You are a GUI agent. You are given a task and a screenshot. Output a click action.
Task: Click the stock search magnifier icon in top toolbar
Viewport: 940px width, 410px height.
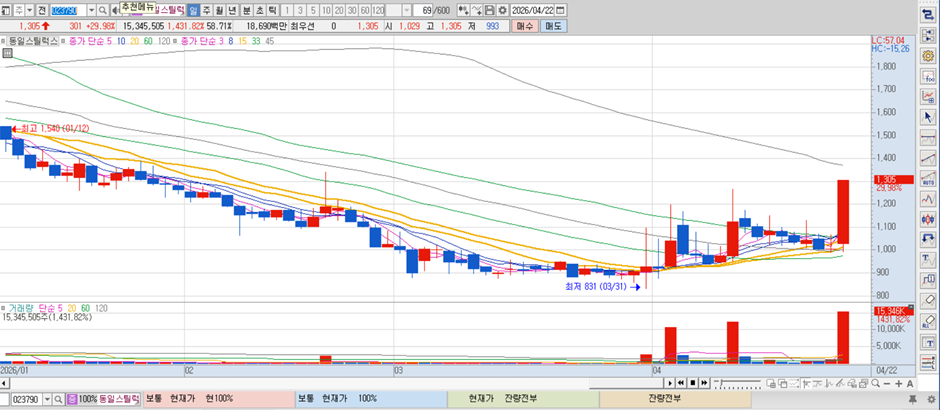click(103, 10)
